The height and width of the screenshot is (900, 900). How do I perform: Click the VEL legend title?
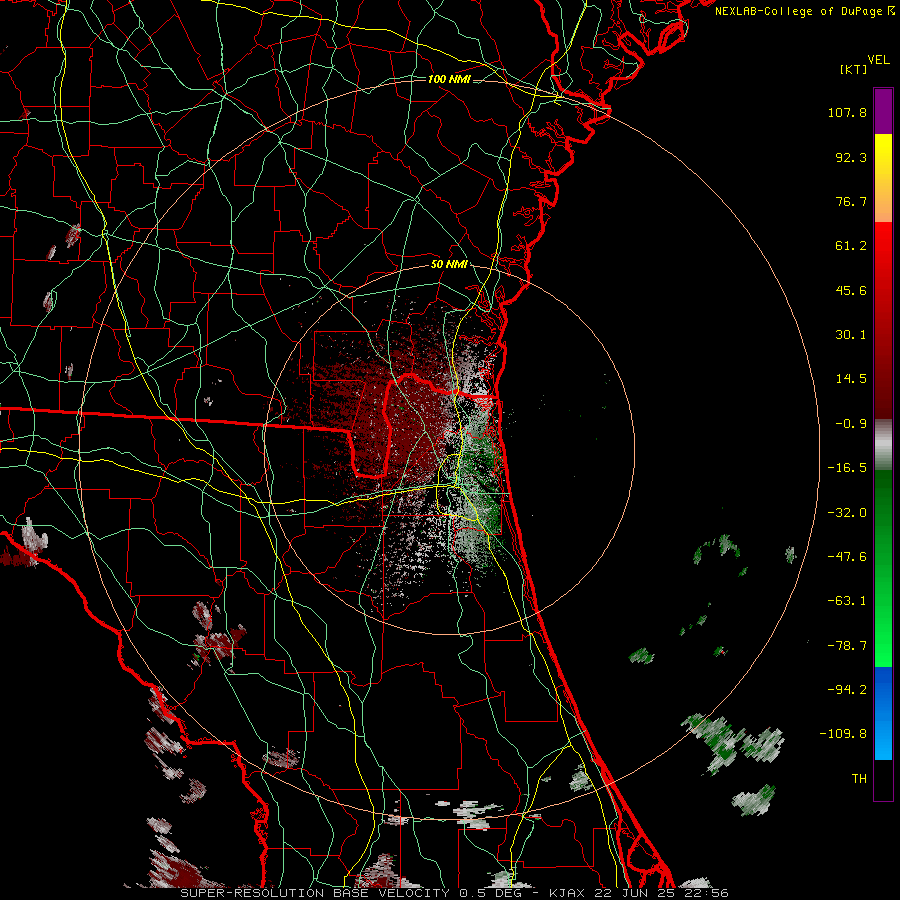[878, 60]
